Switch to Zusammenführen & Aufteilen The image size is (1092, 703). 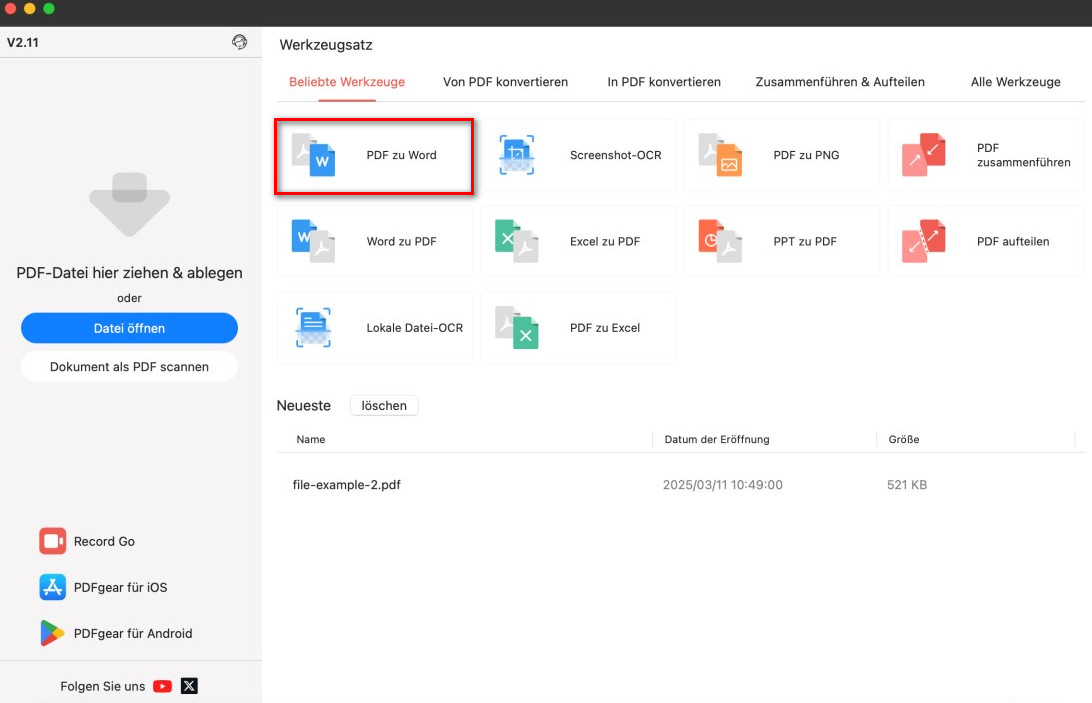[840, 82]
